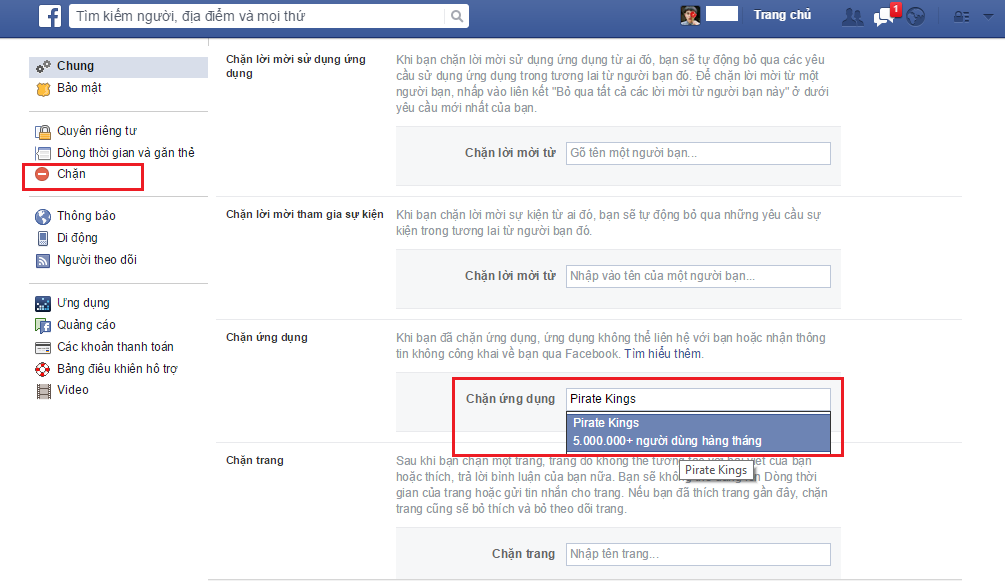Click the magnifier search button
Image resolution: width=1005 pixels, height=581 pixels.
coord(456,16)
